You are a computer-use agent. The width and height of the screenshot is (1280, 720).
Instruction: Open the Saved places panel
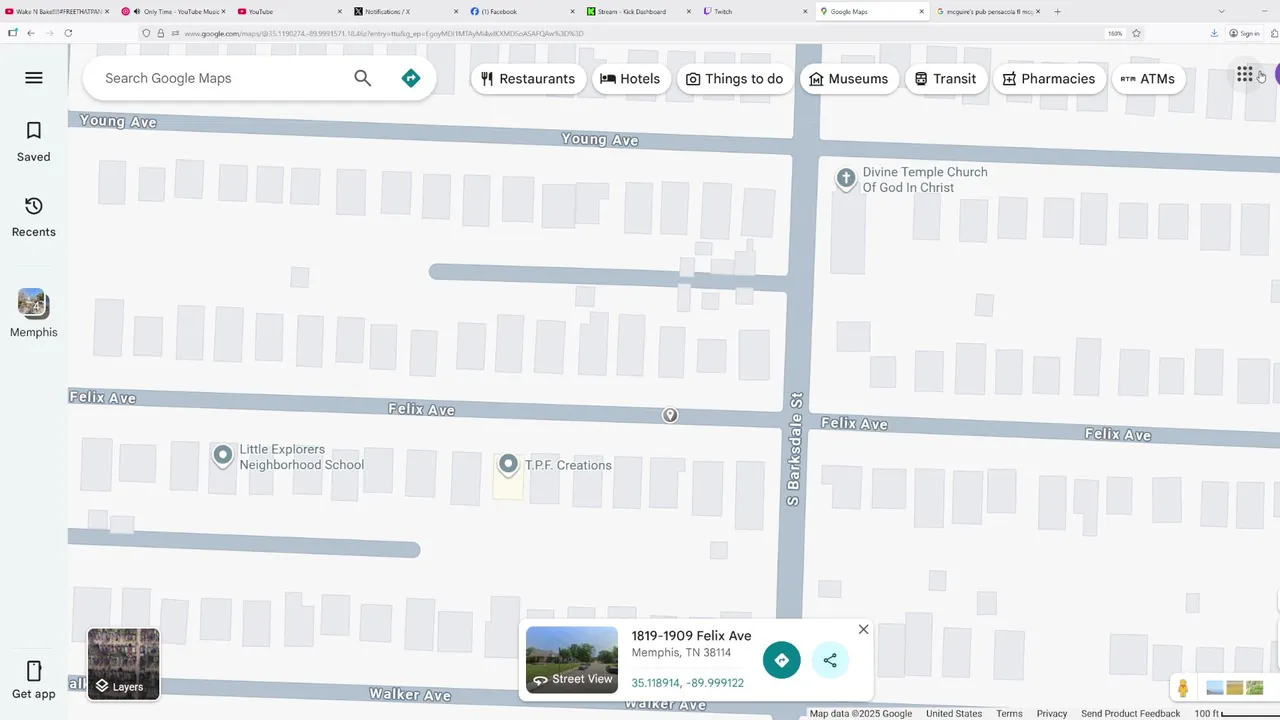click(x=33, y=142)
